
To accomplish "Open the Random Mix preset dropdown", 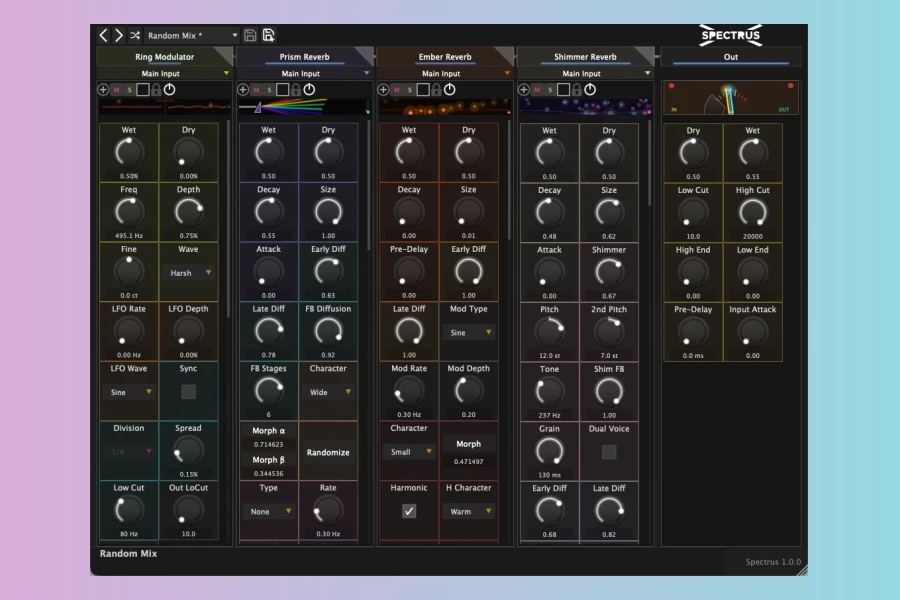I will [193, 35].
